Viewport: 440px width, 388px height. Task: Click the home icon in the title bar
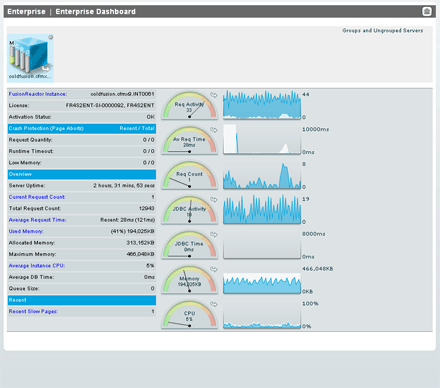(427, 11)
